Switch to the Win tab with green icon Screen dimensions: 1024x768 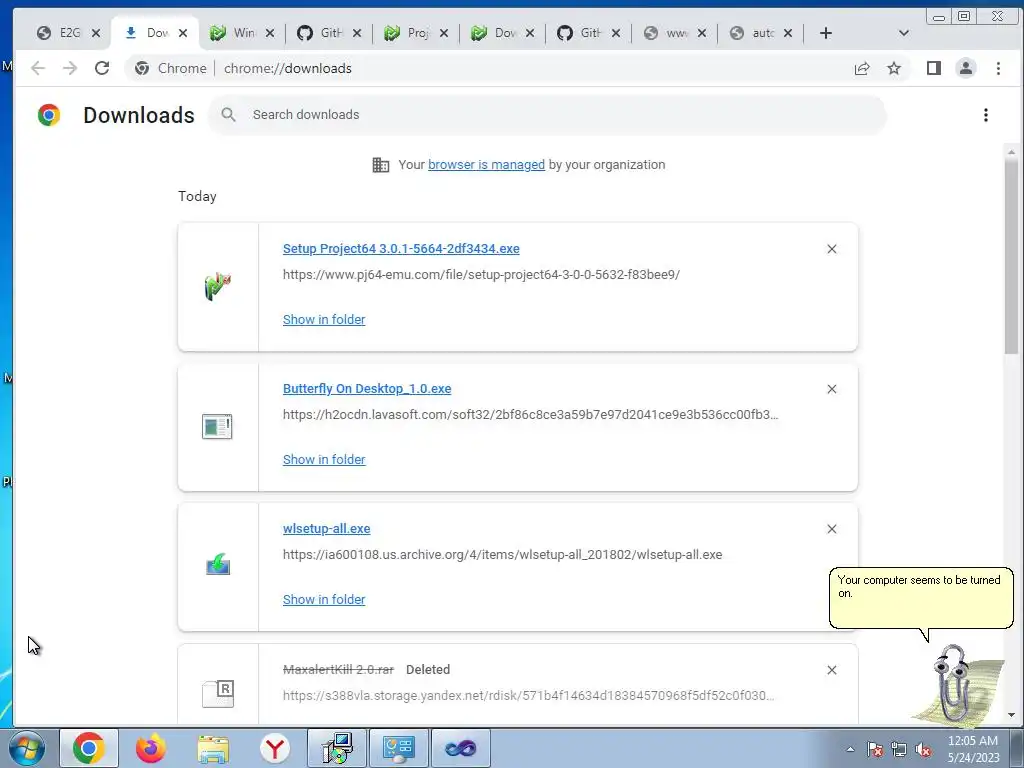[x=243, y=33]
